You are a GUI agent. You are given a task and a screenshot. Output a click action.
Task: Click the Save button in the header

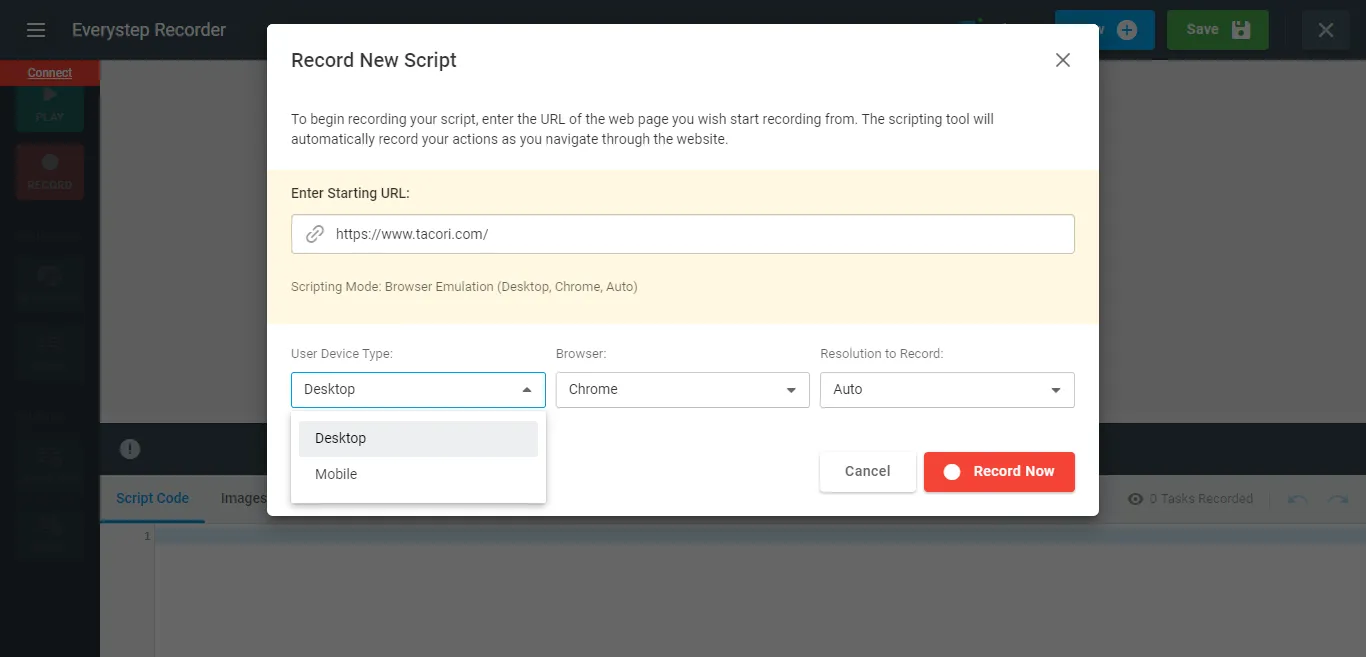[1218, 30]
